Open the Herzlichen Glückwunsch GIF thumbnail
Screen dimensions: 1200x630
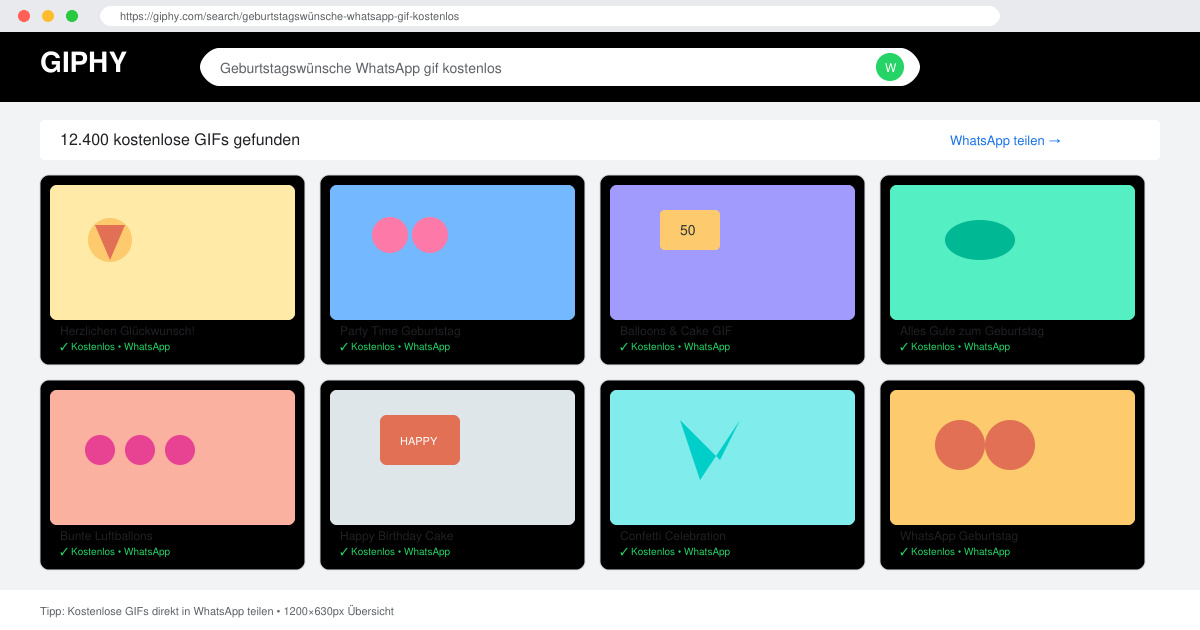click(172, 252)
